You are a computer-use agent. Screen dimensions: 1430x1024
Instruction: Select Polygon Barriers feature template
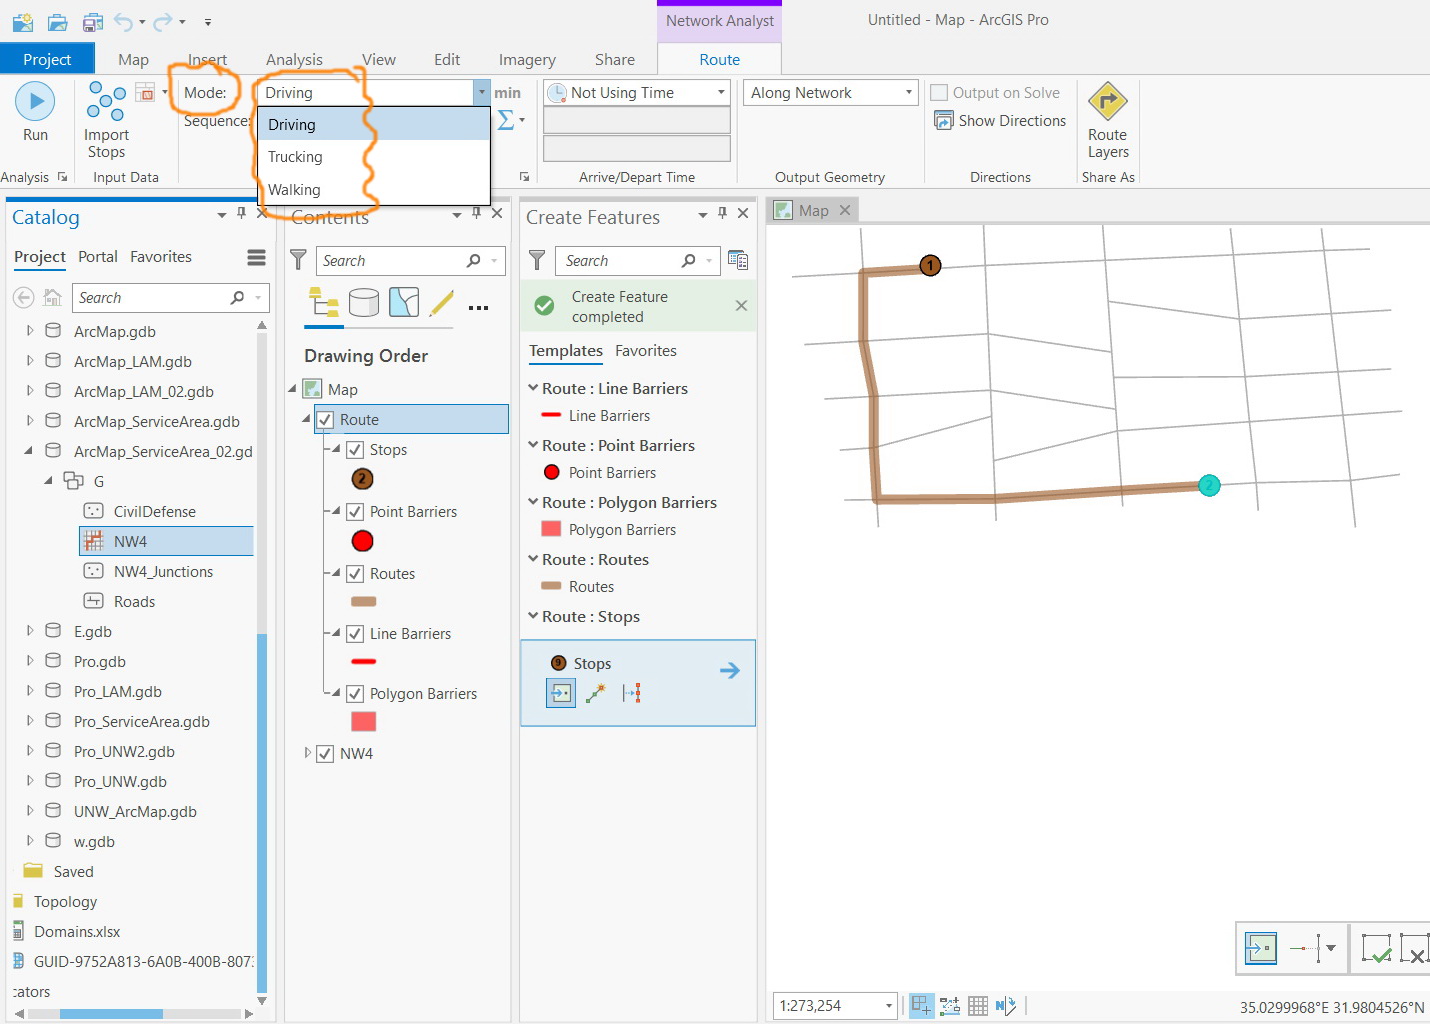coord(608,530)
